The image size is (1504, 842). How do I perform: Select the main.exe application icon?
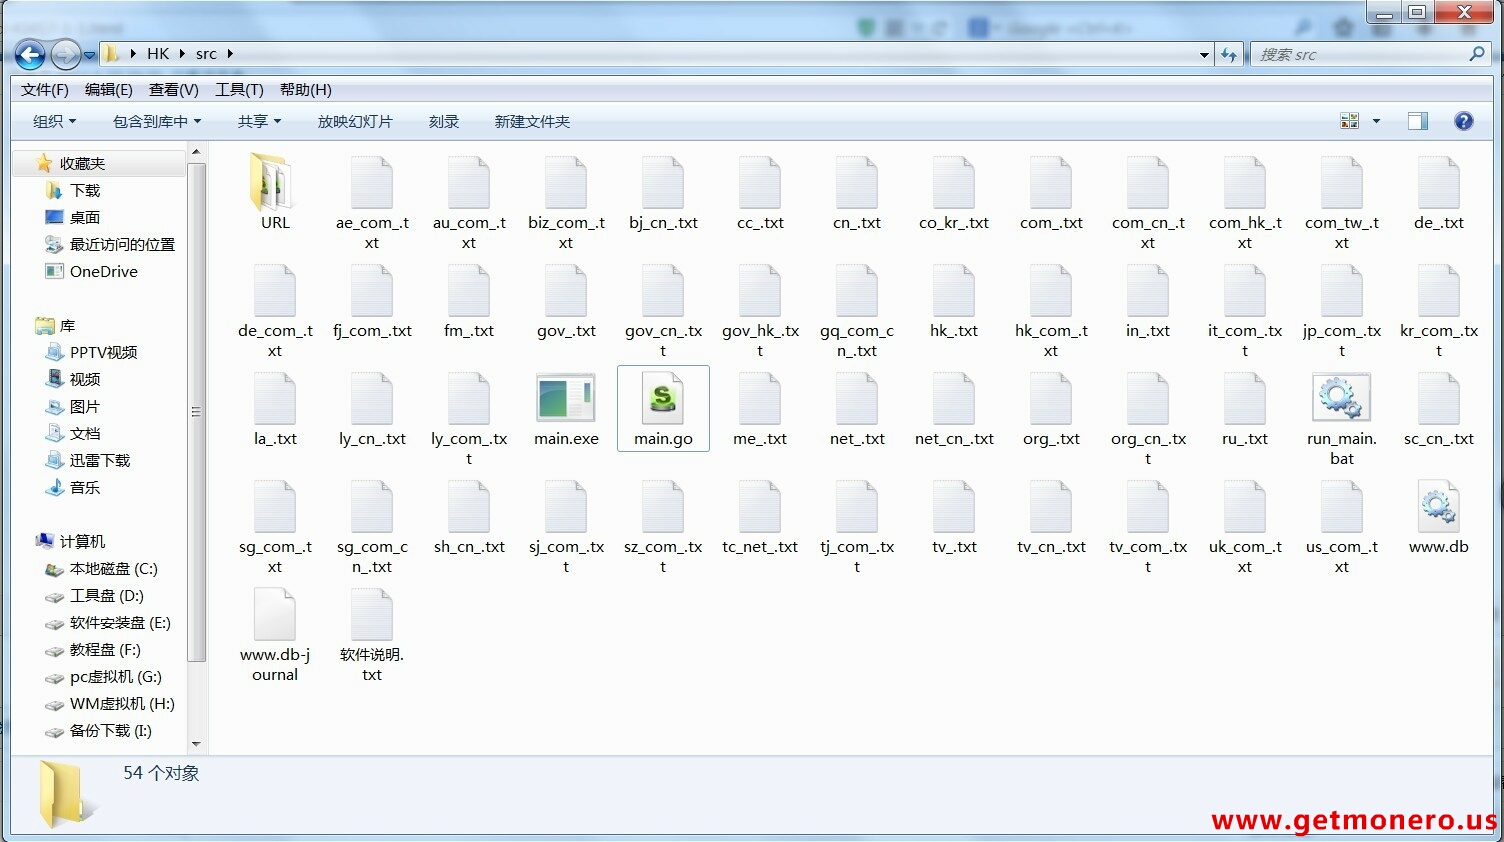click(565, 399)
